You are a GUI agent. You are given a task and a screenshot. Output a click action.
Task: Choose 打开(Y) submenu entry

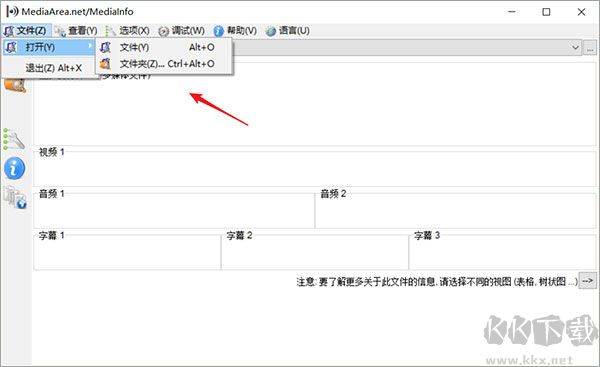point(49,47)
